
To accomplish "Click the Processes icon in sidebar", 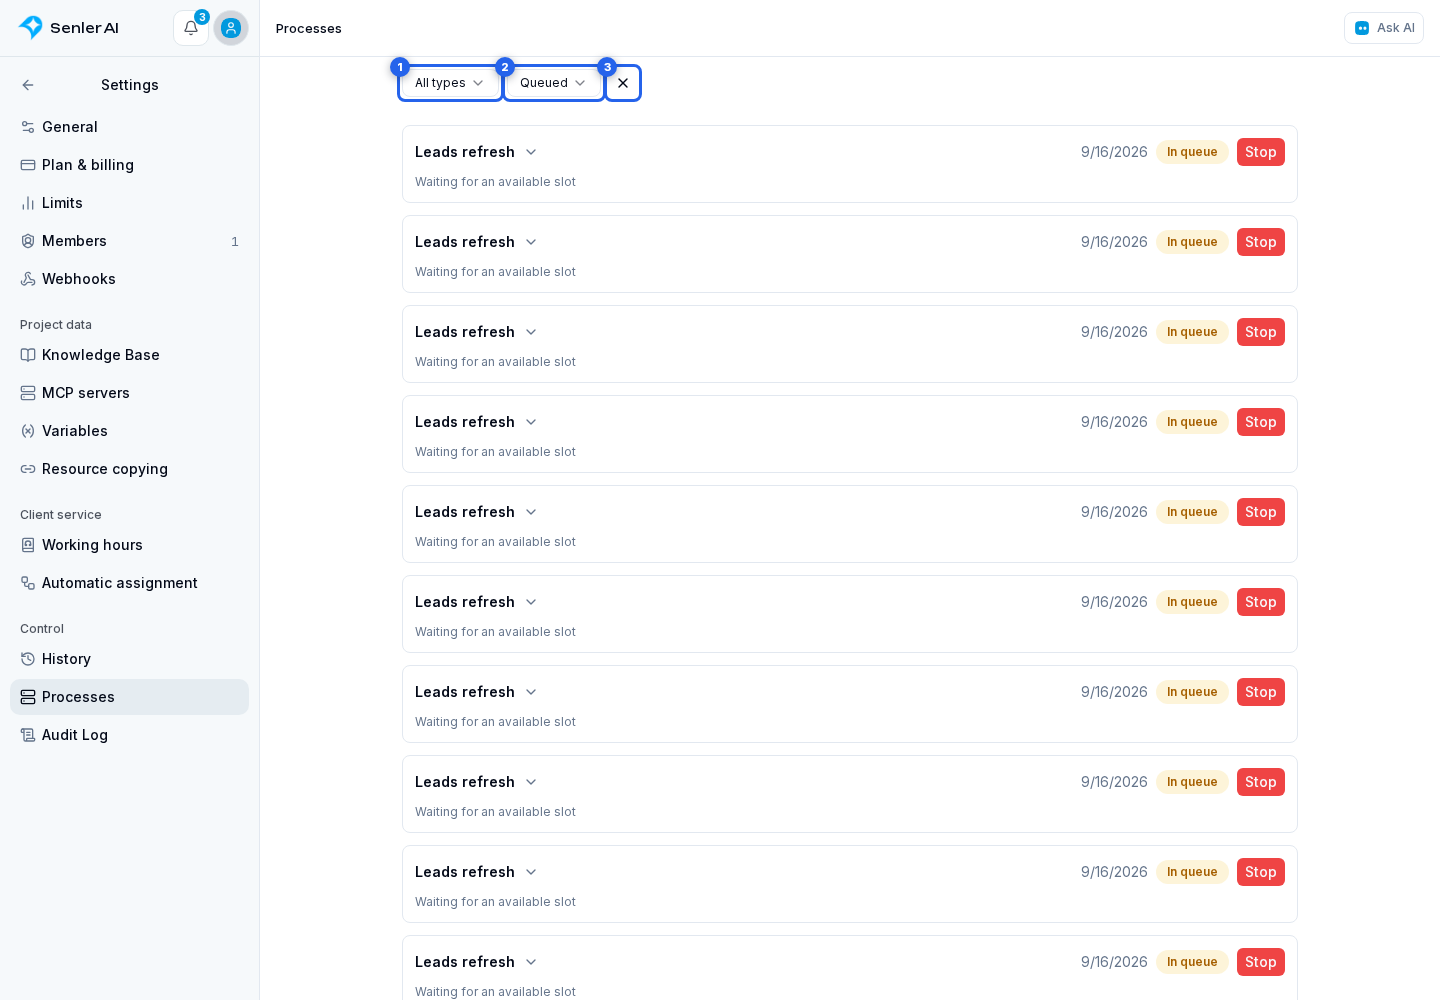I will tap(28, 697).
